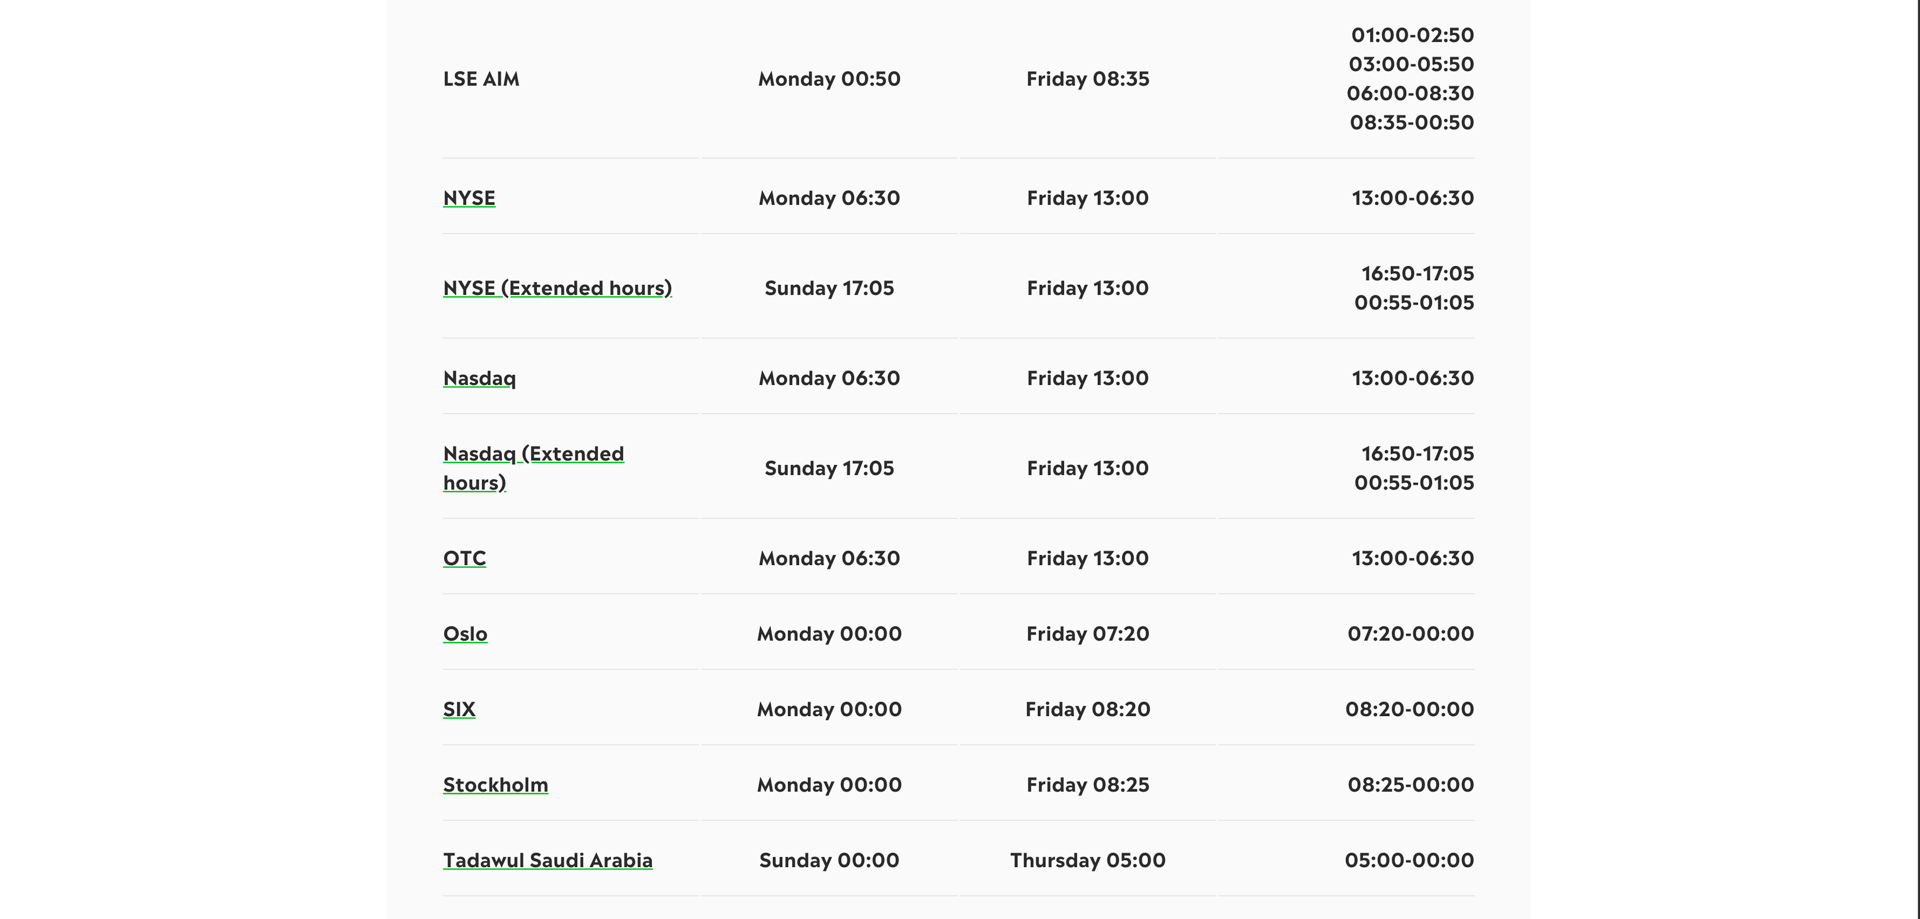The width and height of the screenshot is (1920, 919).
Task: Select the Friday 08:35 closing time cell
Action: pyautogui.click(x=1088, y=79)
